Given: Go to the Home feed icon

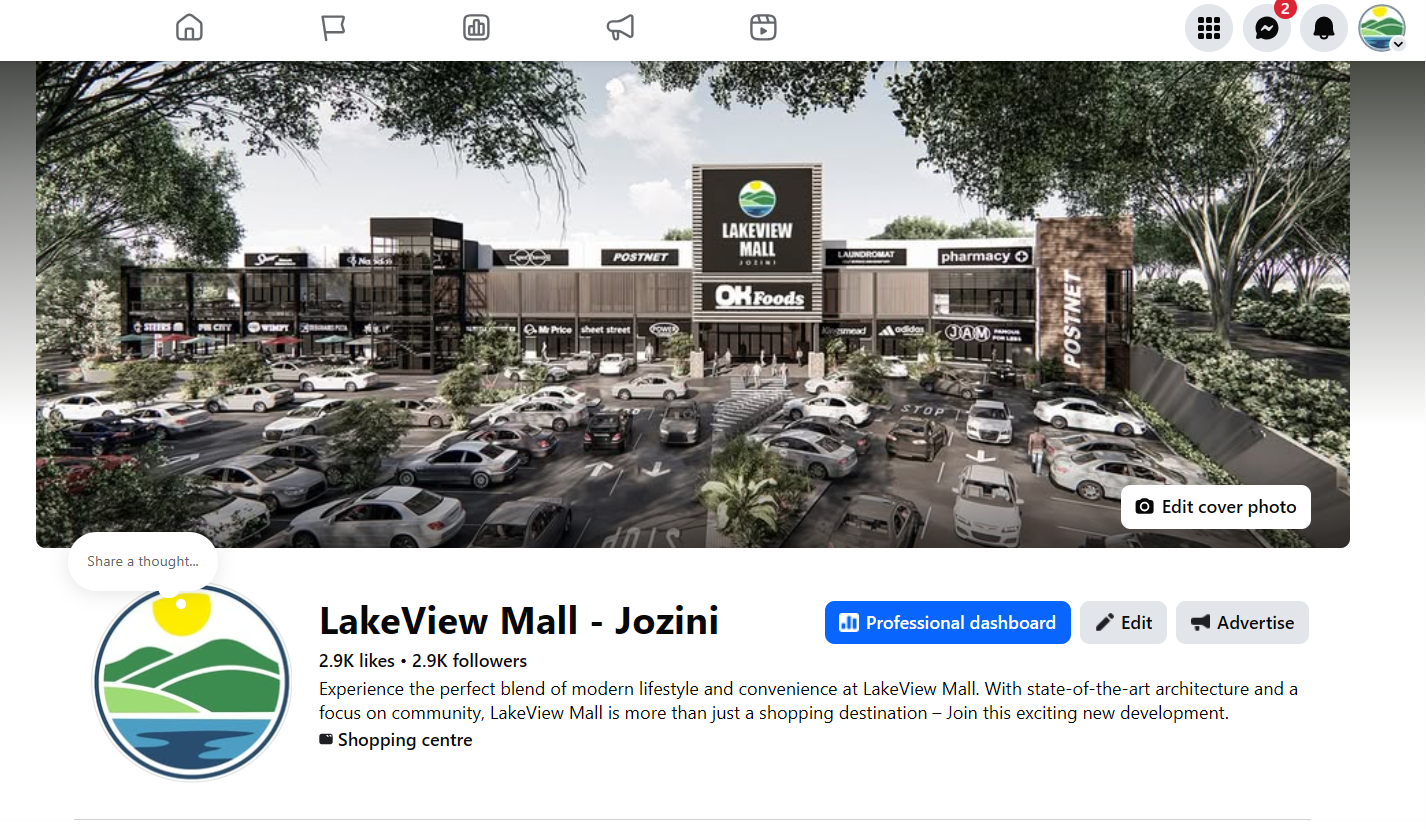Looking at the screenshot, I should (x=189, y=27).
